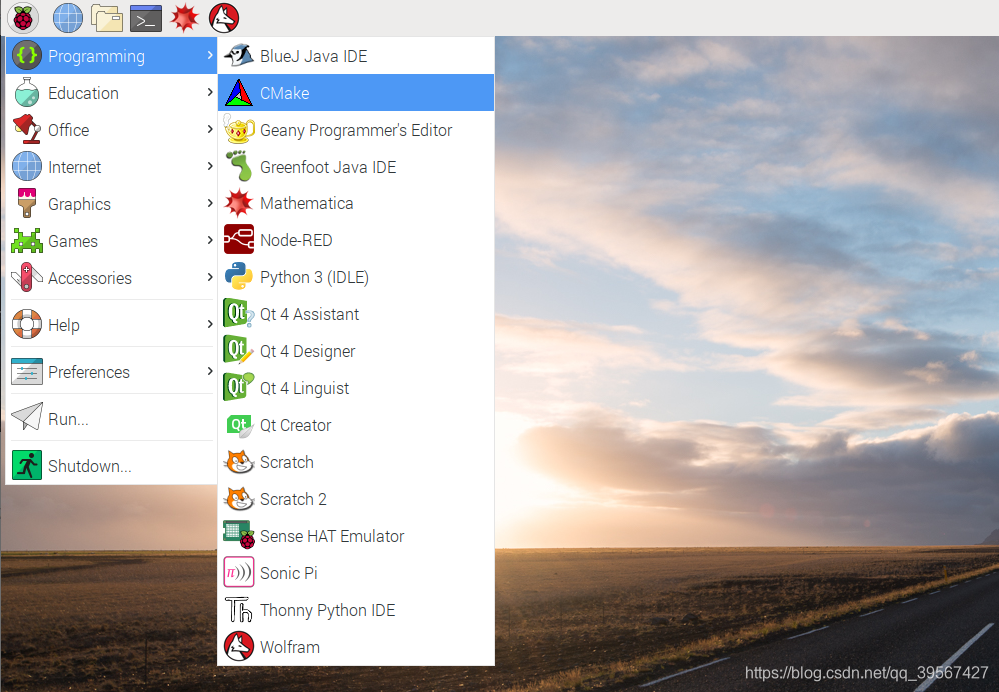The image size is (999, 692).
Task: Start Python 3 (IDLE)
Action: click(356, 277)
